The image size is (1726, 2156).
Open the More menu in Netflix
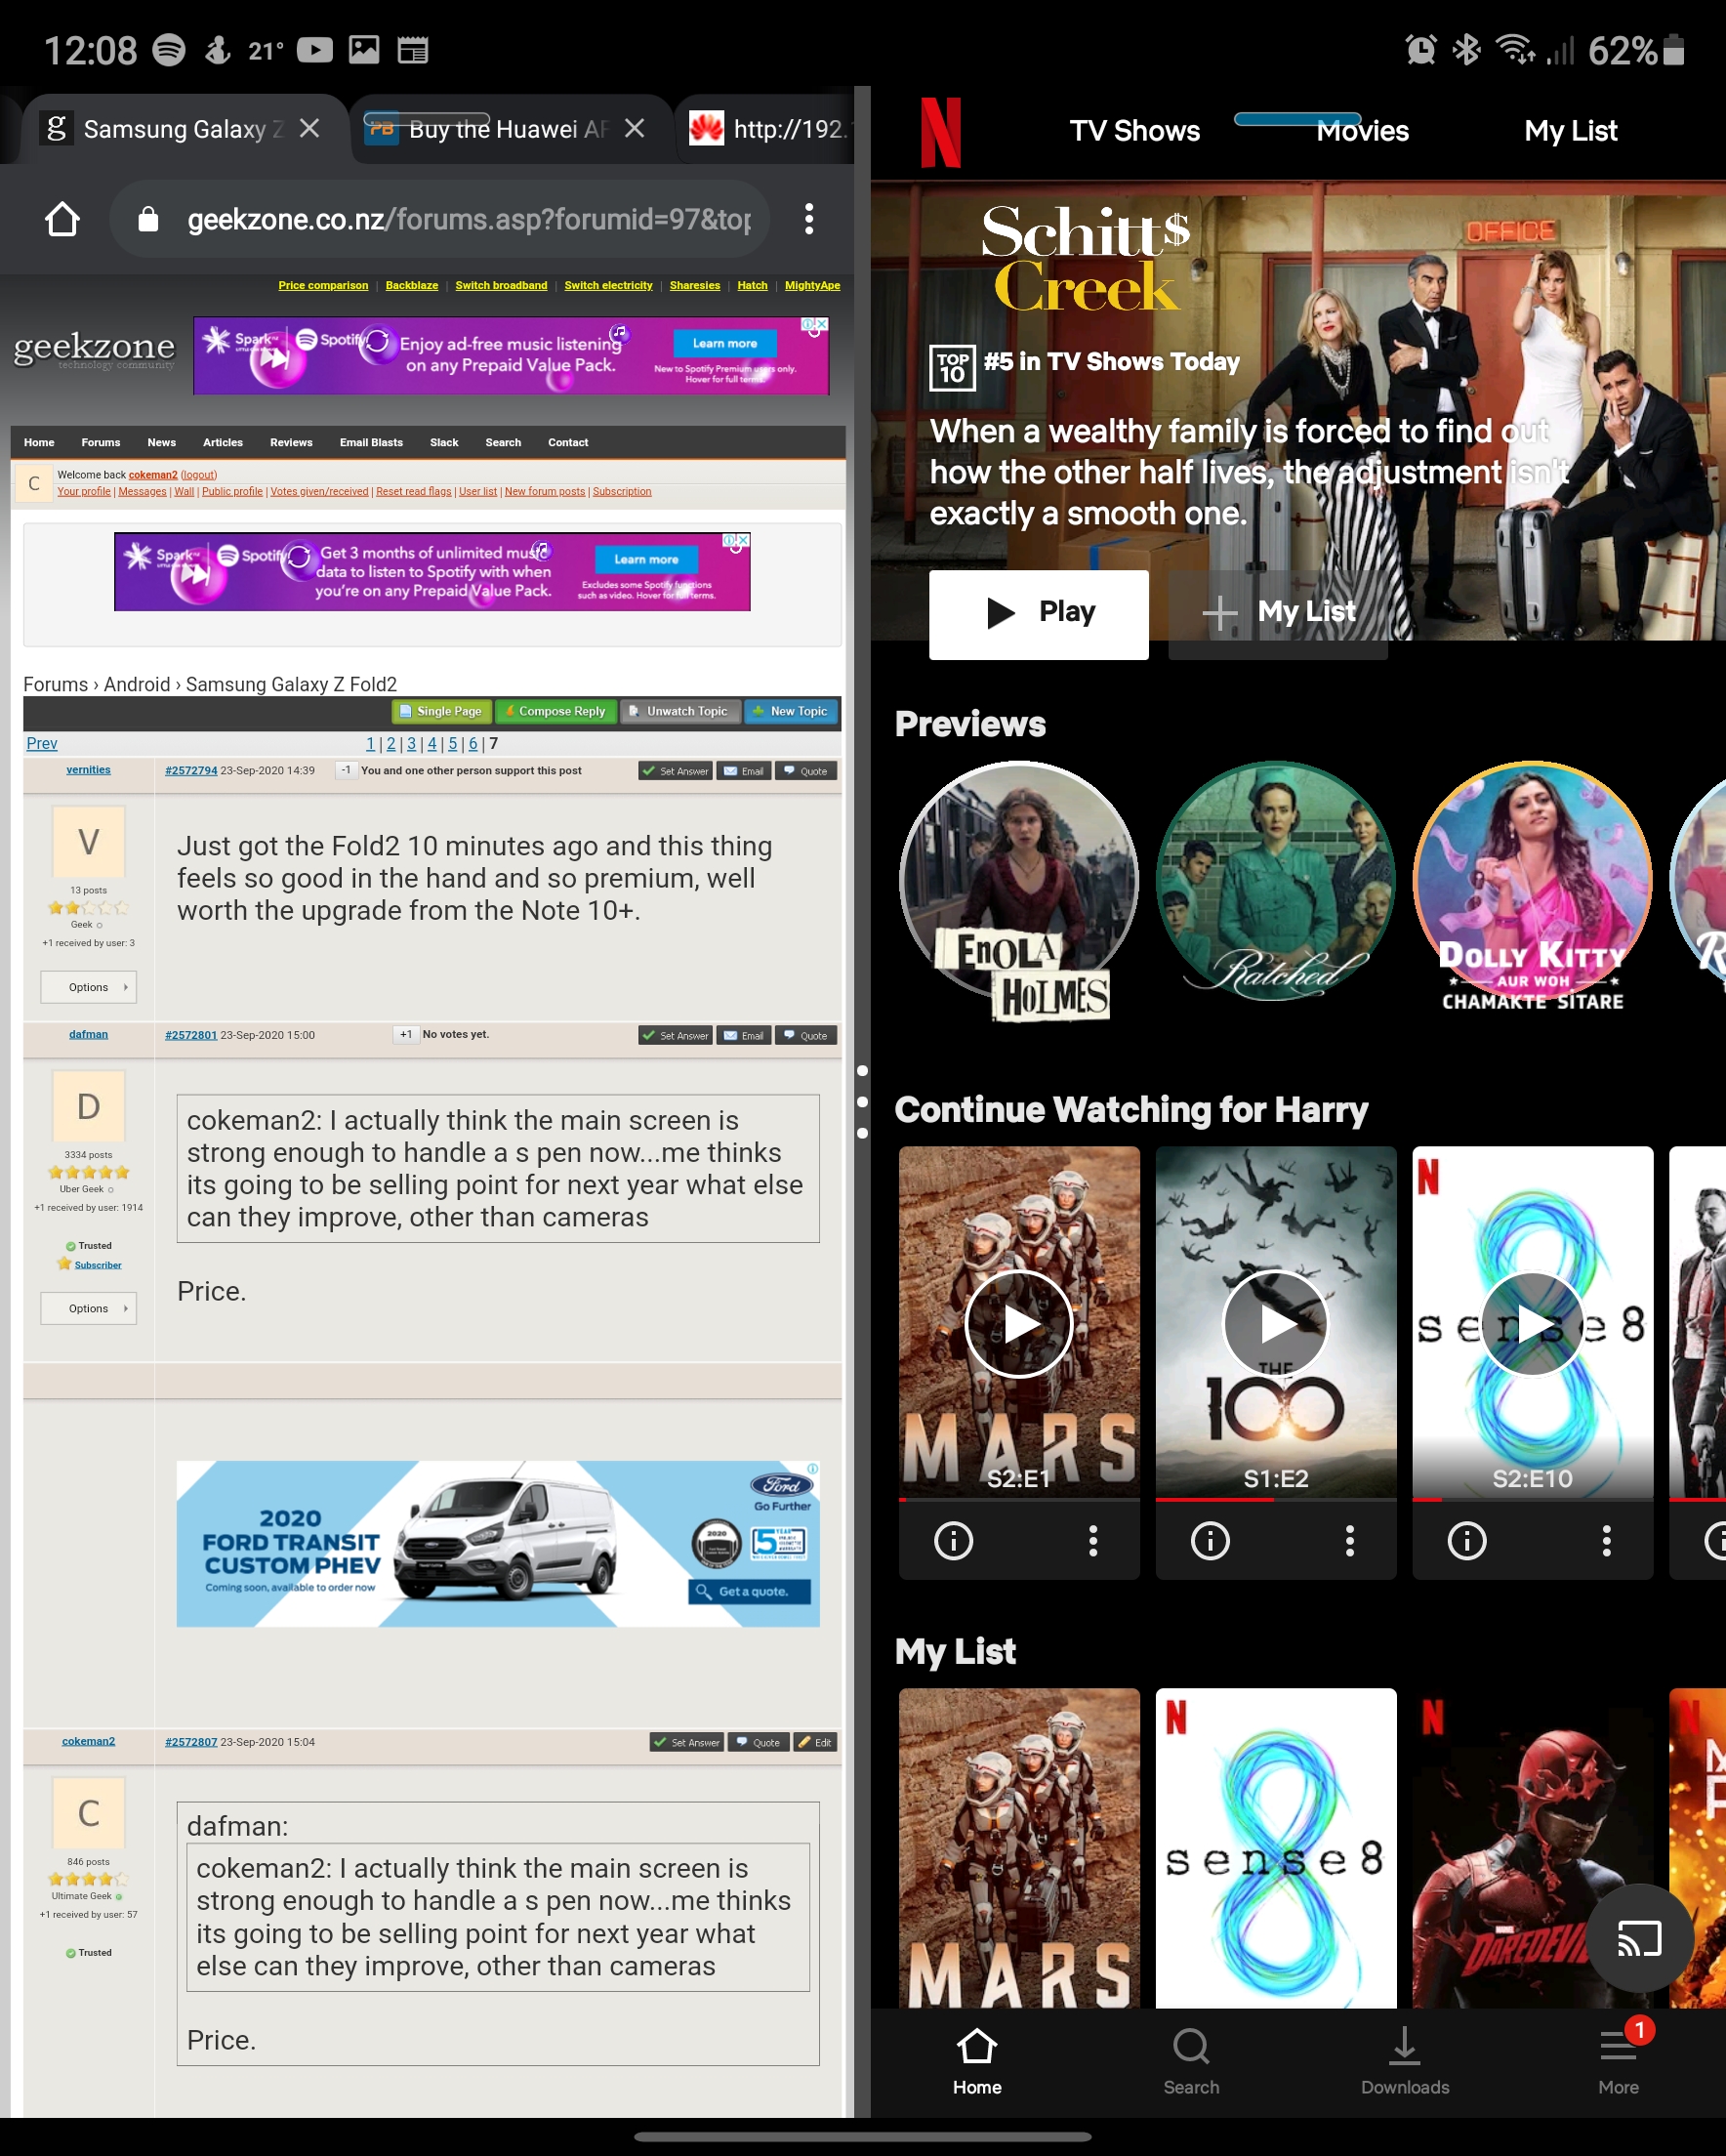1617,2061
